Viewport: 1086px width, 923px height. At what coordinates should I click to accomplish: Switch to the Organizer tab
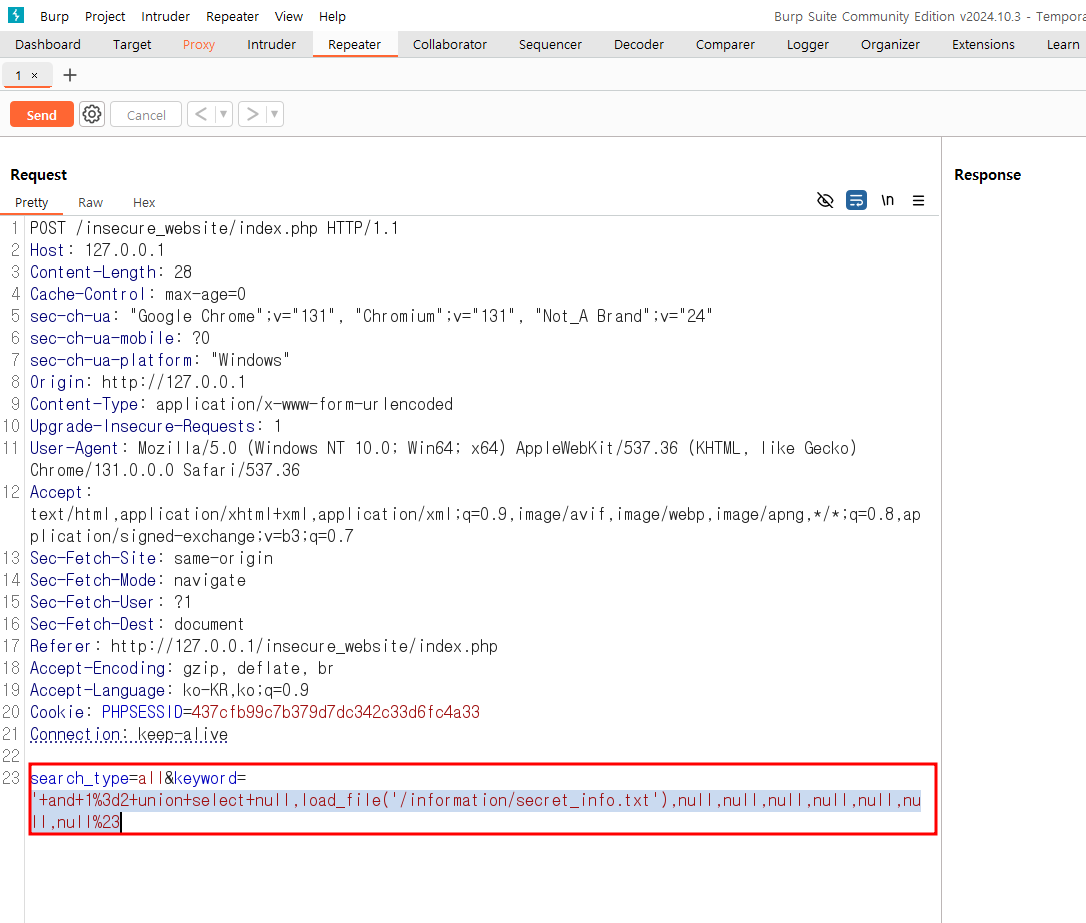pyautogui.click(x=890, y=44)
